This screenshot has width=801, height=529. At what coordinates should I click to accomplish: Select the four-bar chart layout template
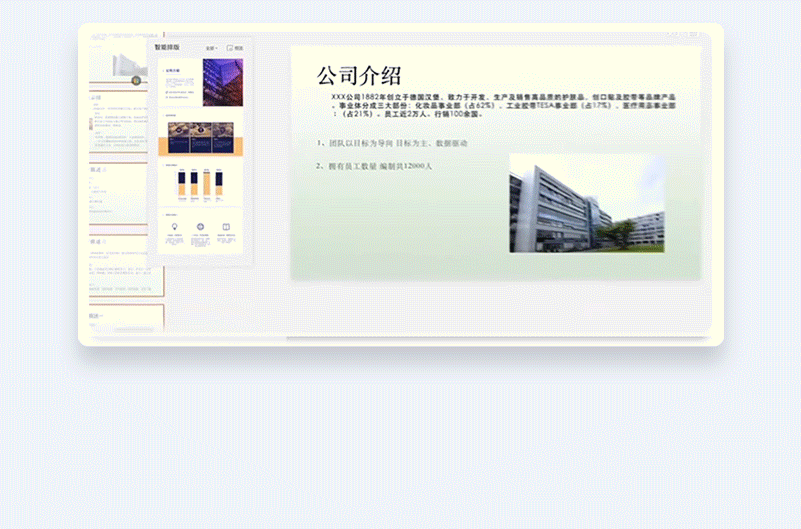click(201, 183)
